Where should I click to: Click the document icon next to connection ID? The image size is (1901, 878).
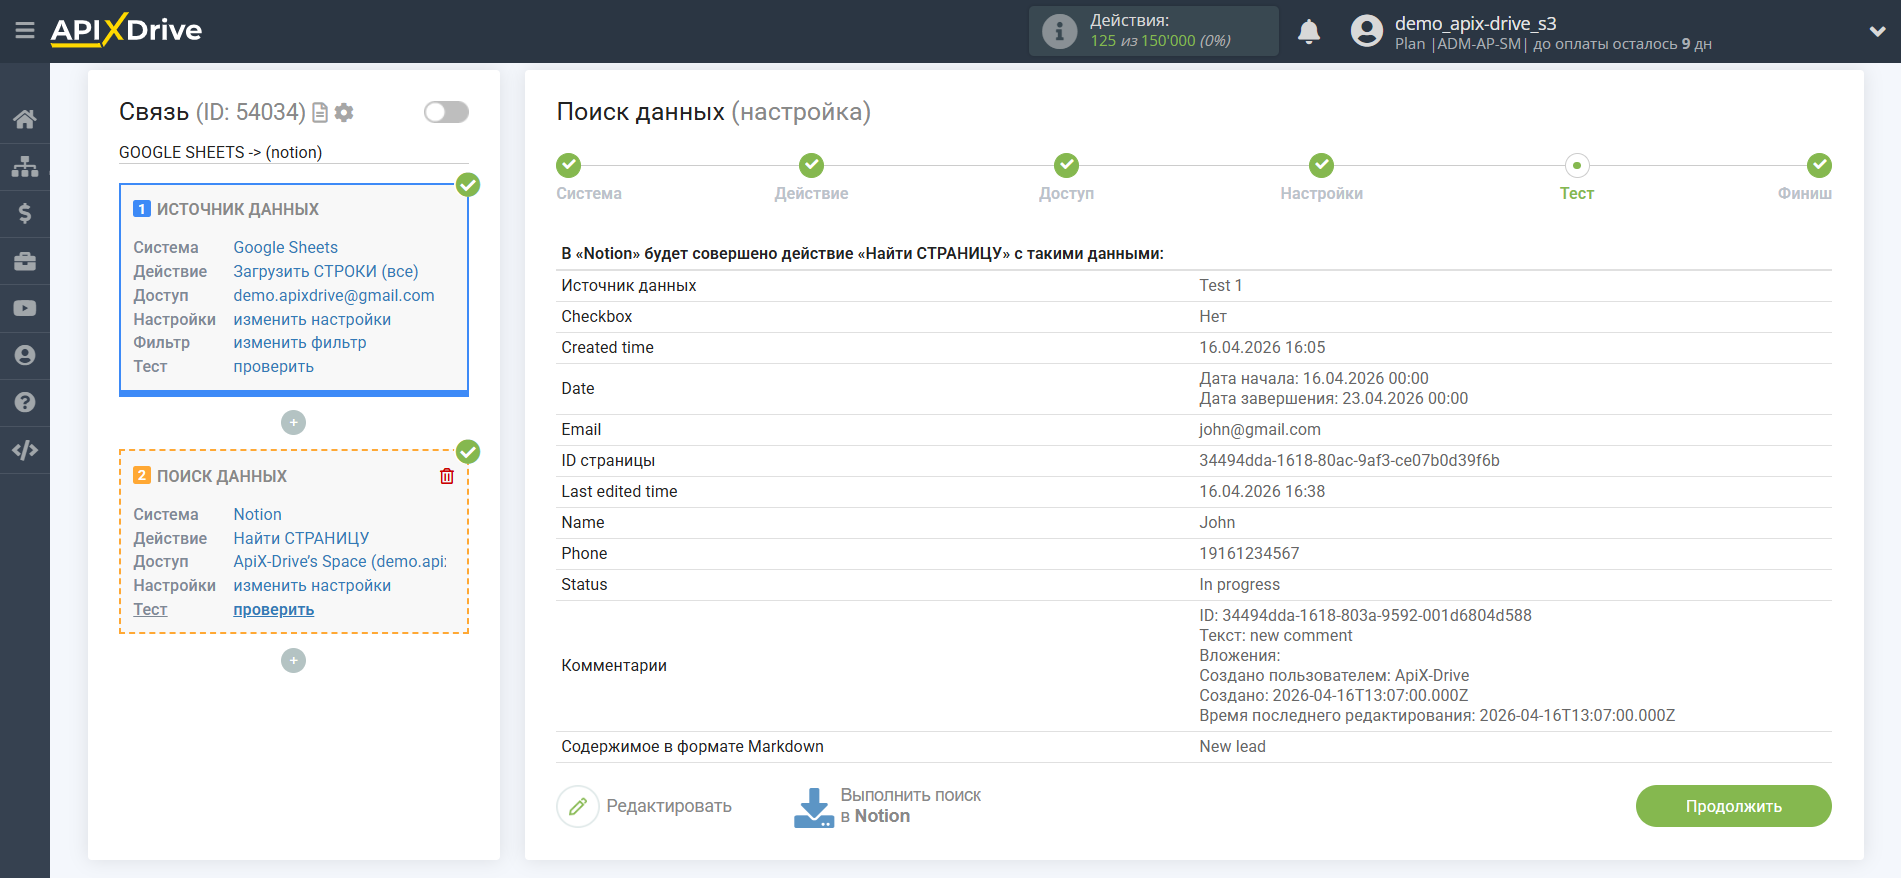pyautogui.click(x=320, y=113)
